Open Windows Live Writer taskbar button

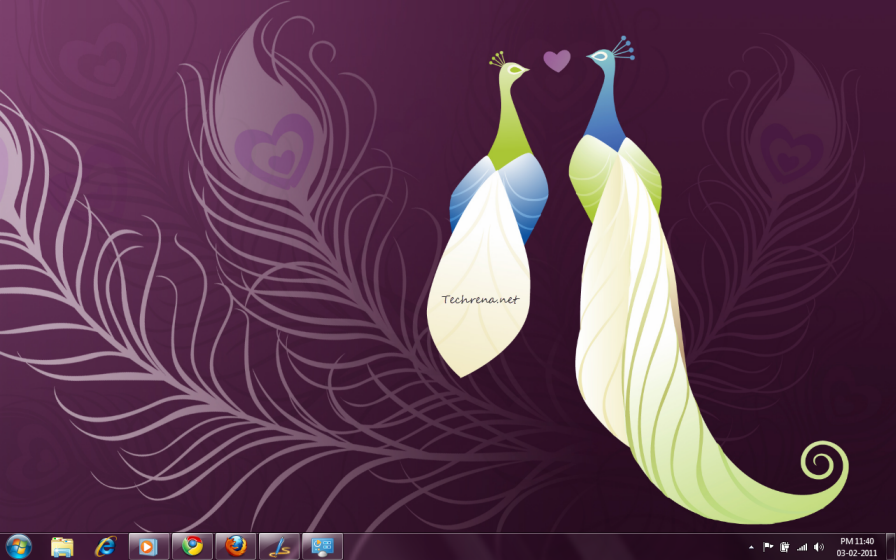coord(279,546)
